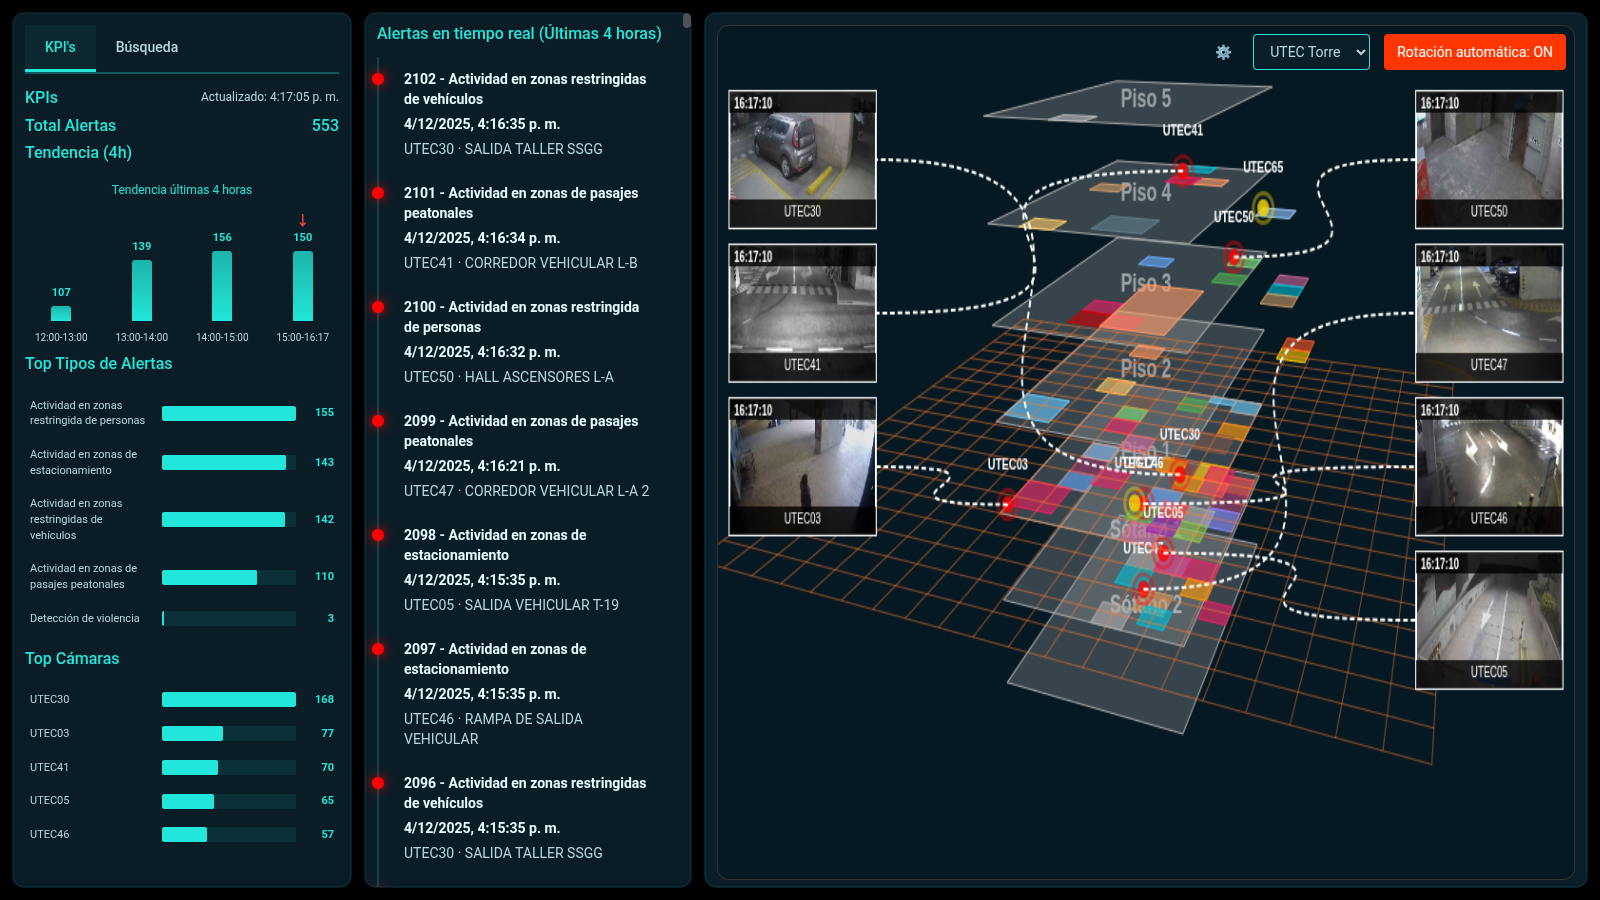
Task: Select the Piso 5 floor plane
Action: pos(1130,102)
